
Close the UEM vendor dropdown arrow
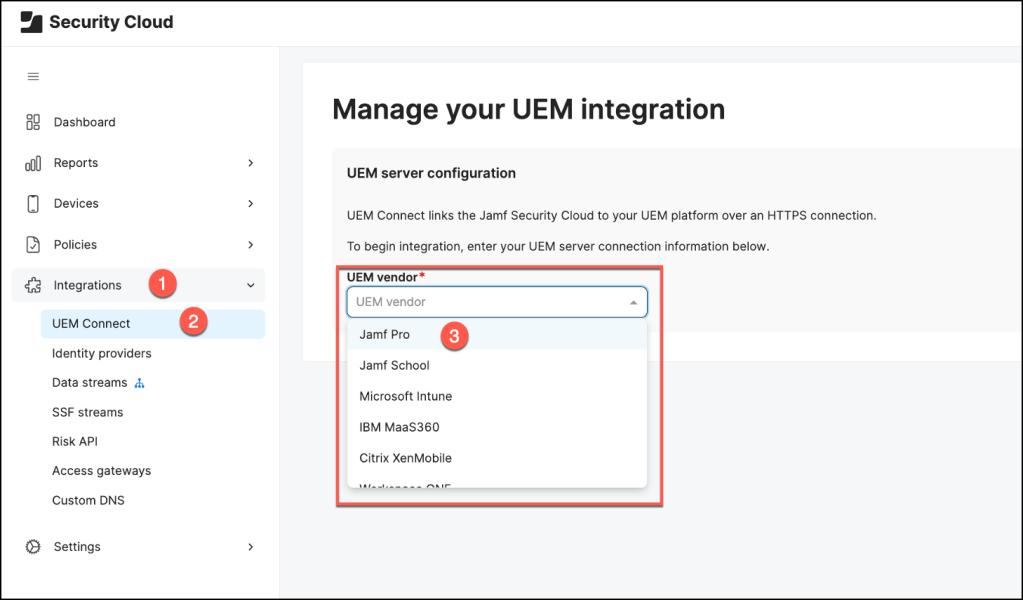633,302
